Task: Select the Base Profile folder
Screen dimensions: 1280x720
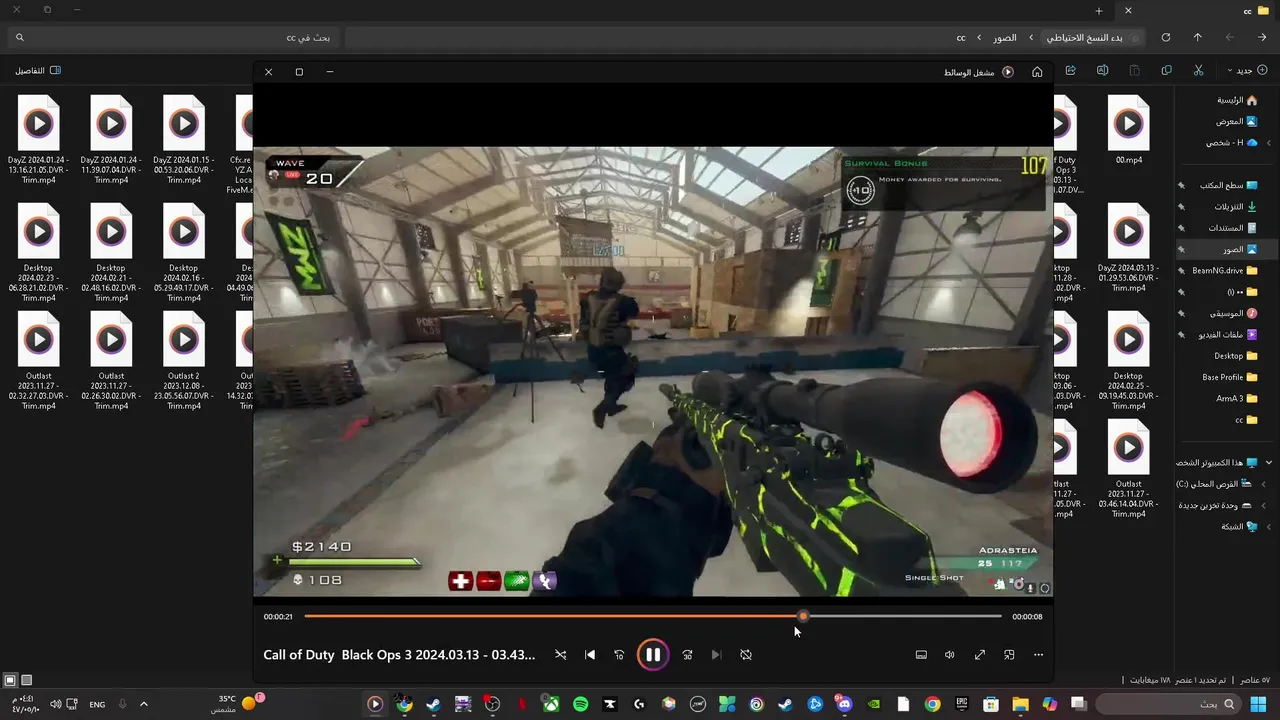Action: (x=1229, y=377)
